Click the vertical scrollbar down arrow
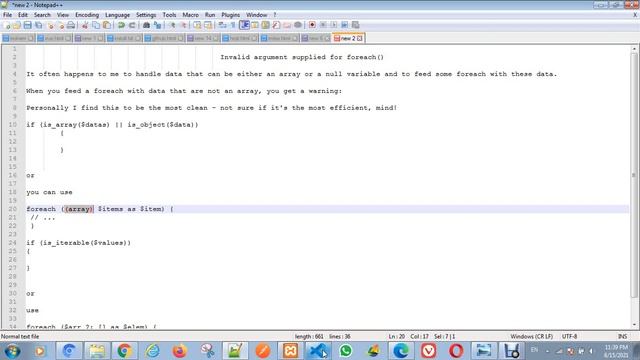Viewport: 640px width, 360px height. [x=634, y=325]
